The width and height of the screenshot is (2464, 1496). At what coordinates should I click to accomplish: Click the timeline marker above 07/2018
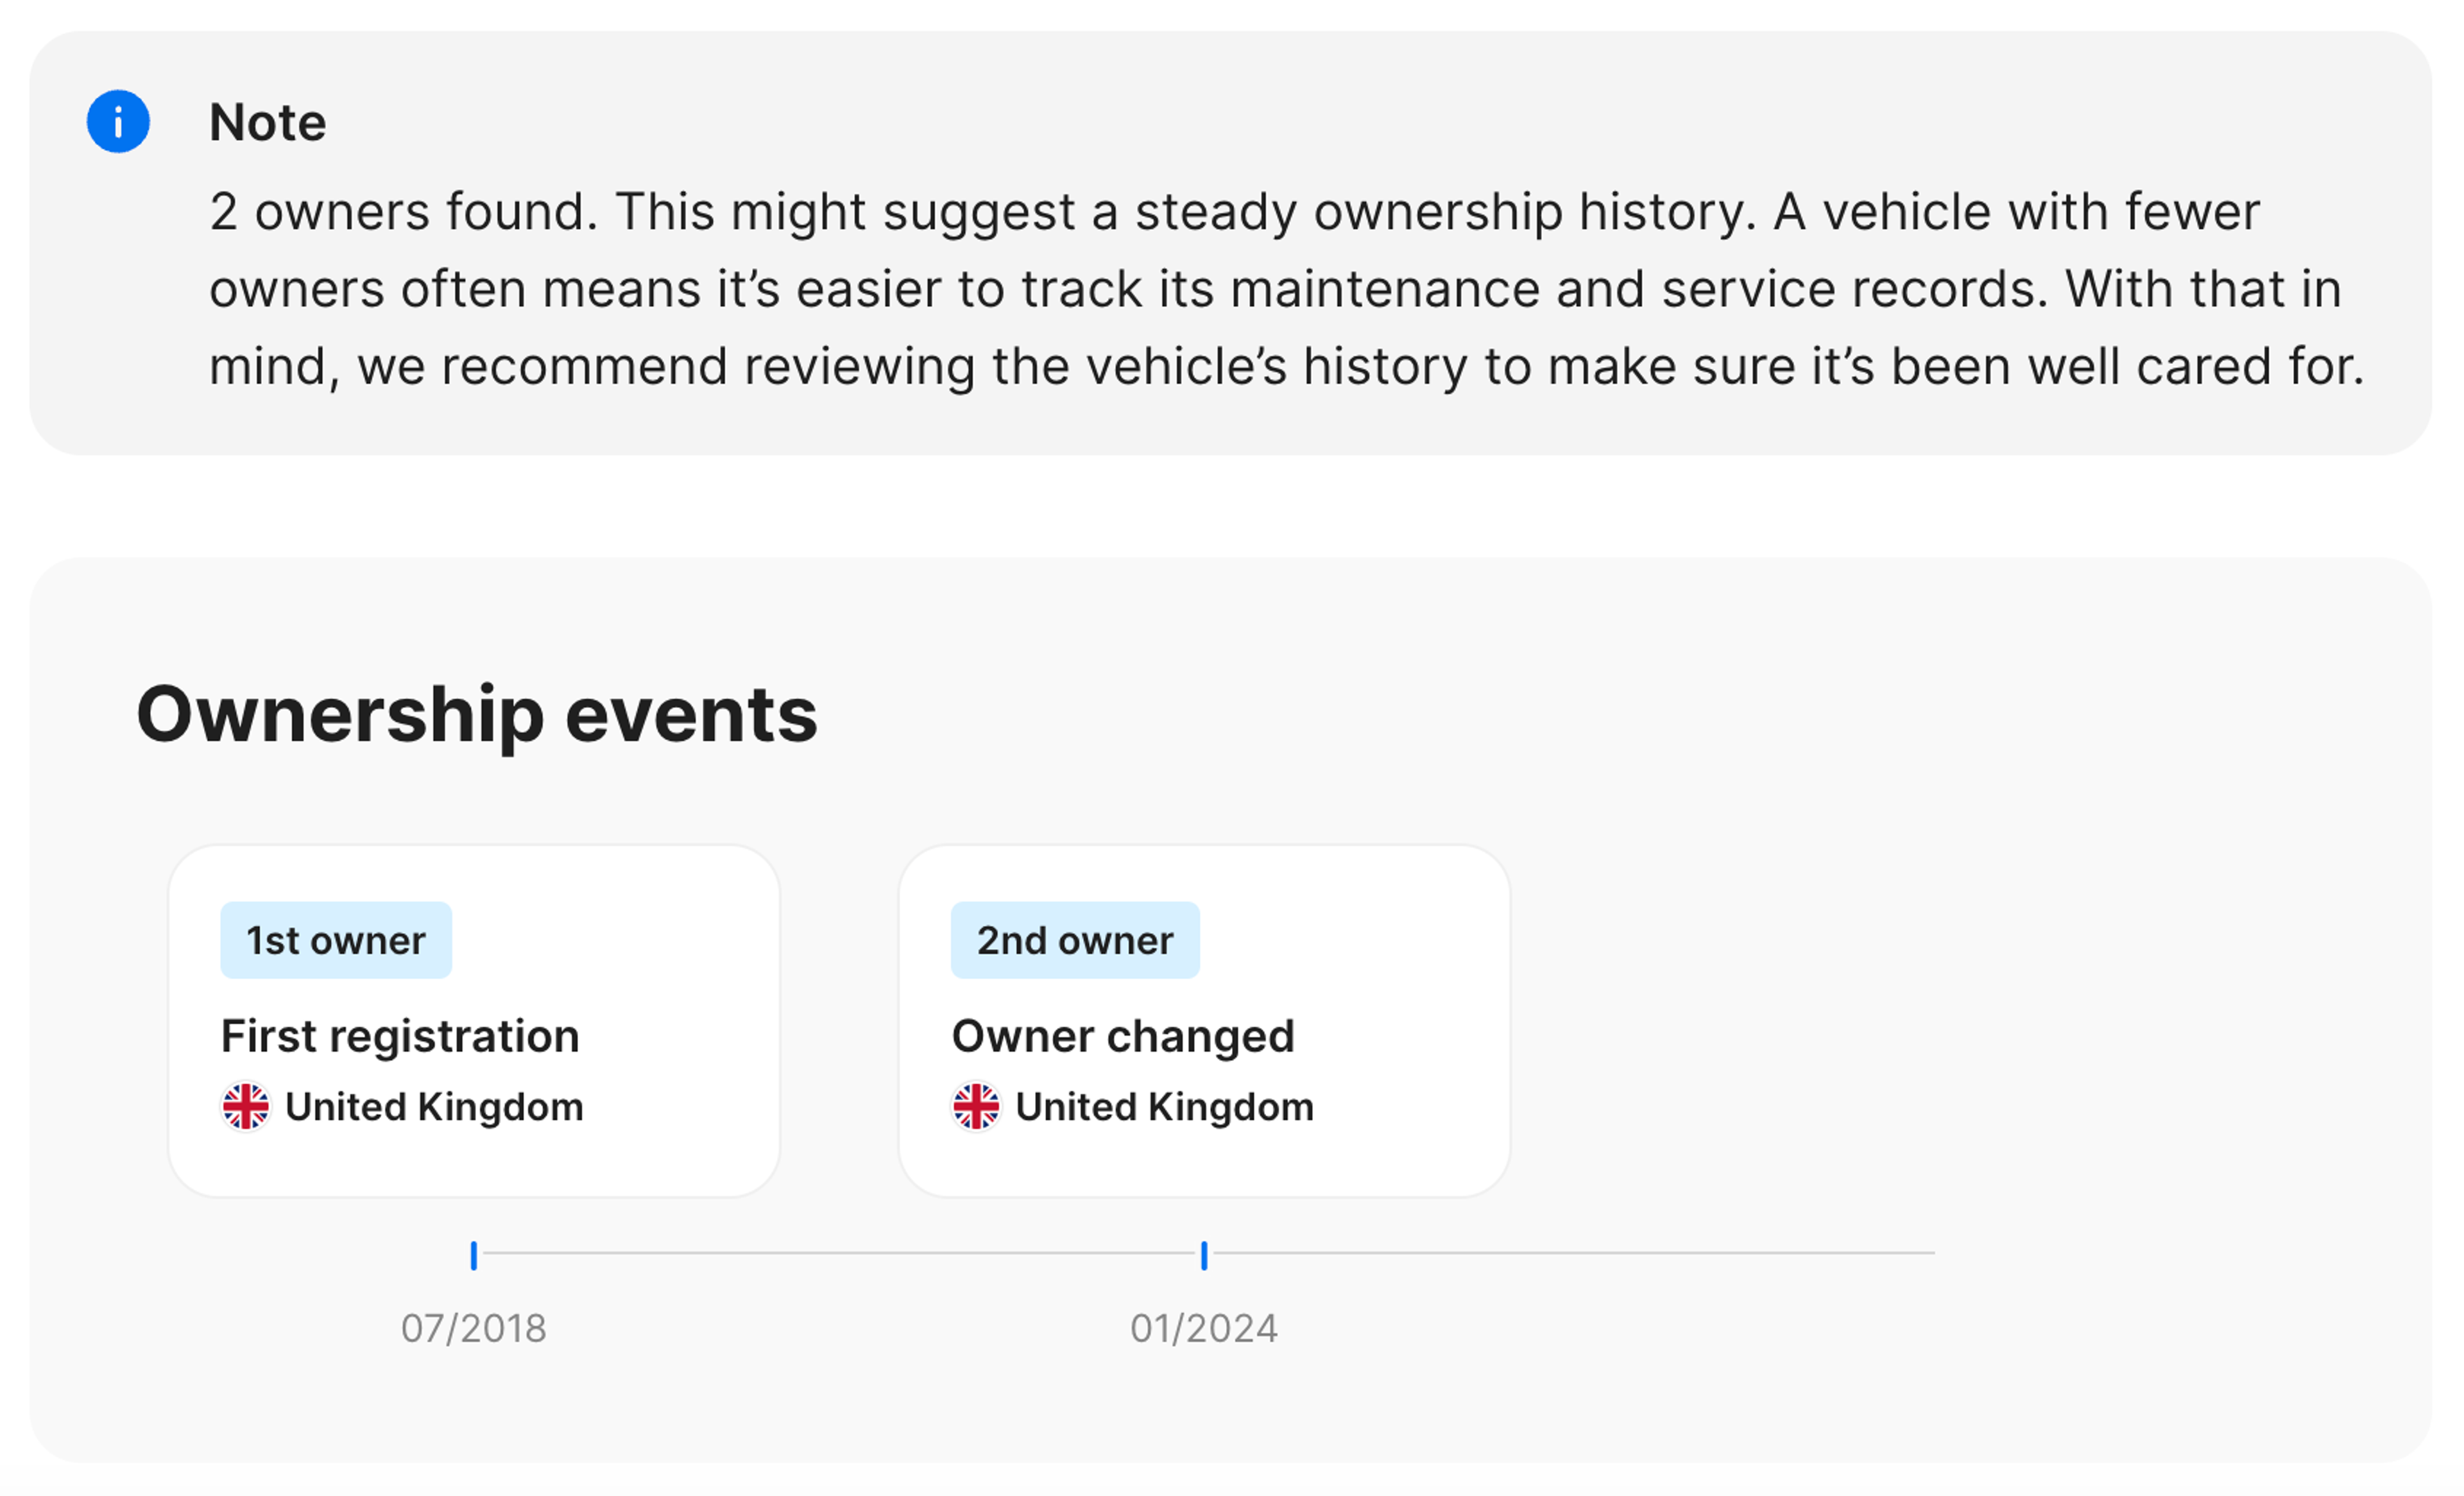474,1255
